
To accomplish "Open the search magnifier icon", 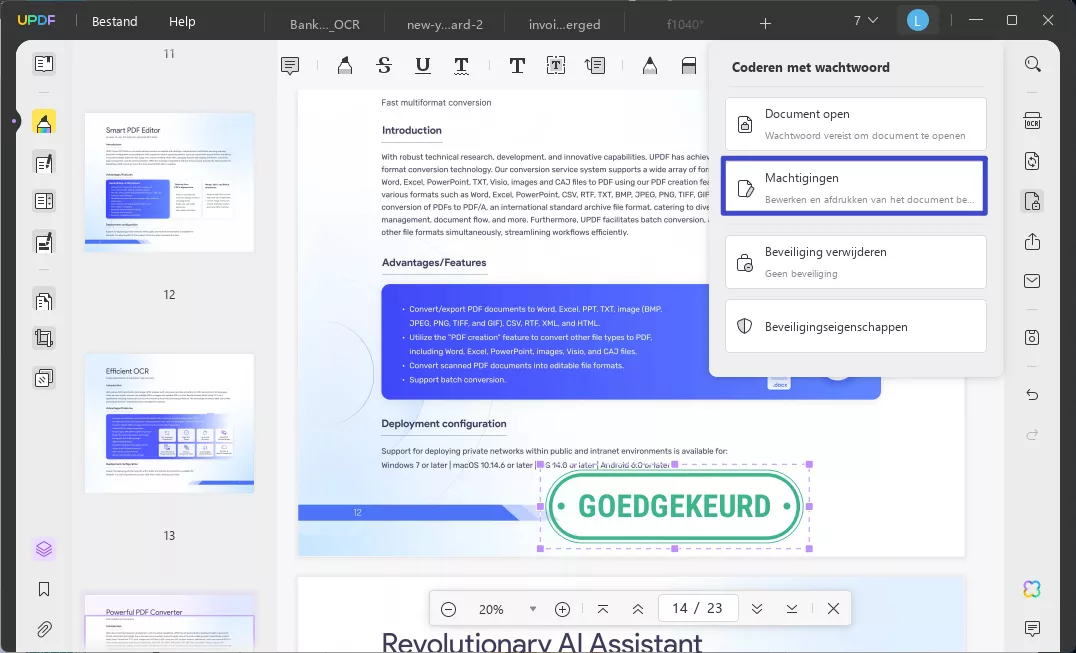I will 1032,64.
